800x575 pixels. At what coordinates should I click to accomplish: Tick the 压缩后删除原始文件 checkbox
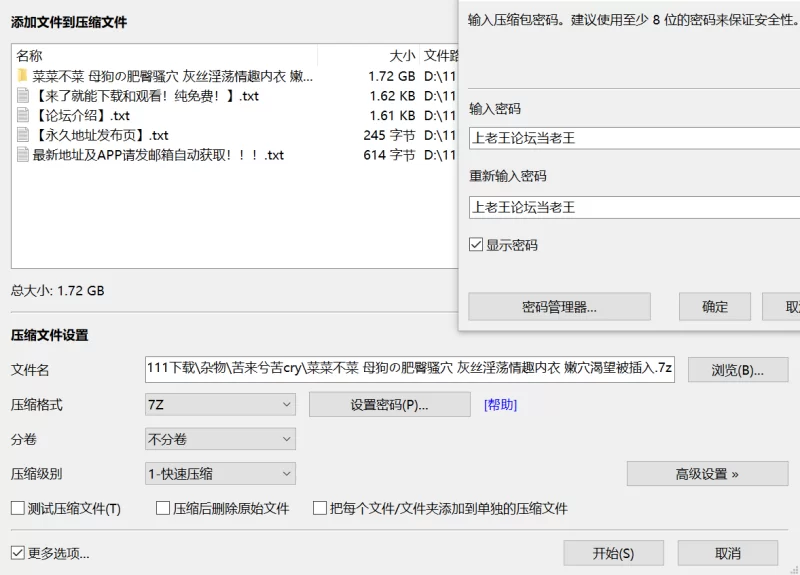[163, 508]
